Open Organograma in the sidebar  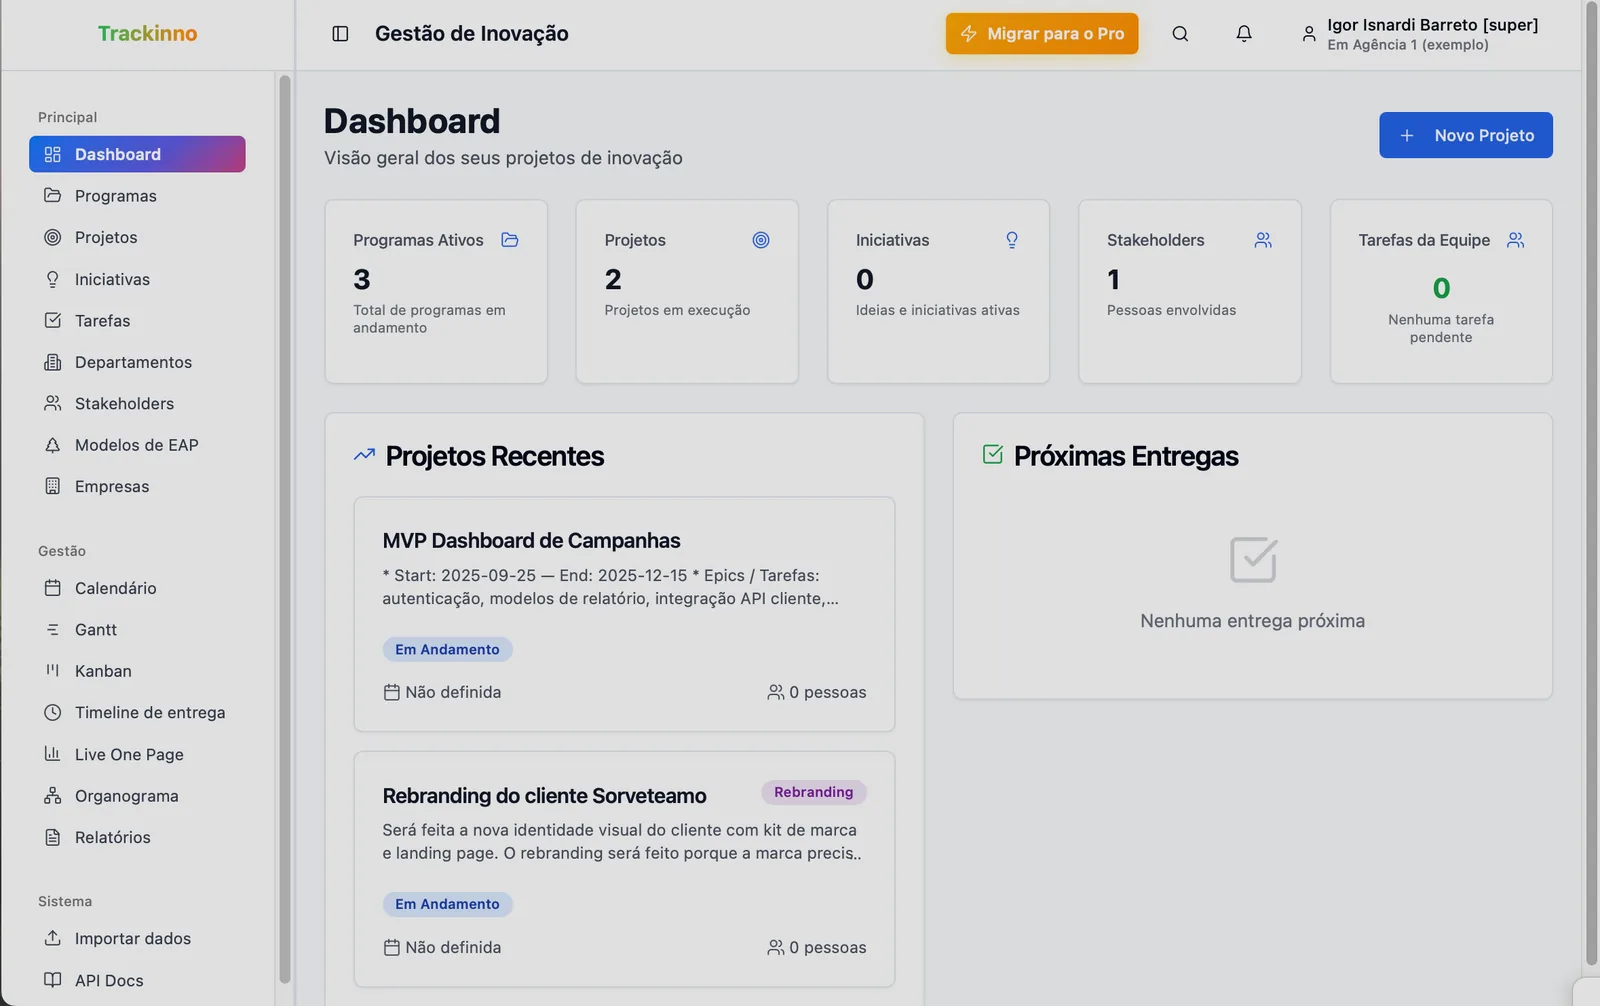pos(137,796)
